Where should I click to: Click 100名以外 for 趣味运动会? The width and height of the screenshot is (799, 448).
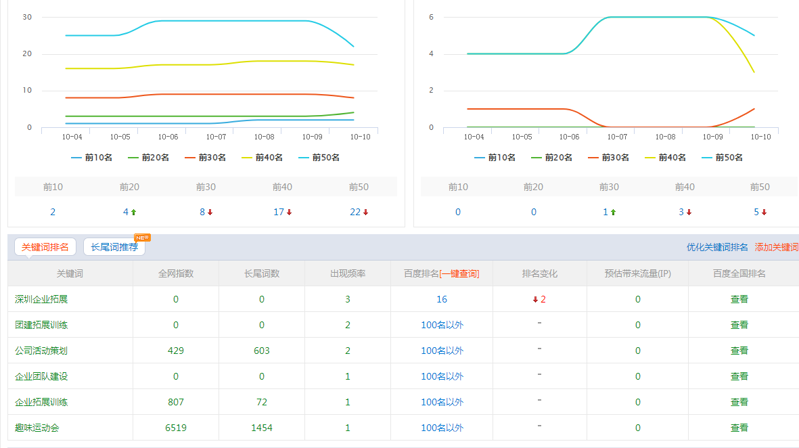click(442, 428)
